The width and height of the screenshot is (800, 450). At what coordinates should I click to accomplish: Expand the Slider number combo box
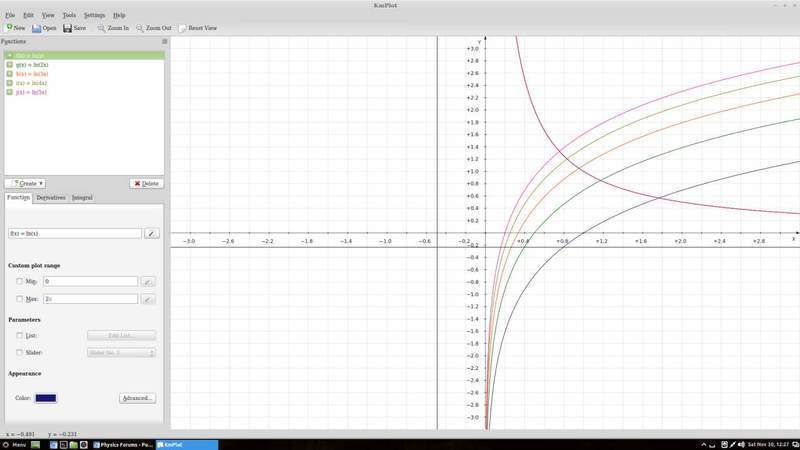(x=121, y=352)
